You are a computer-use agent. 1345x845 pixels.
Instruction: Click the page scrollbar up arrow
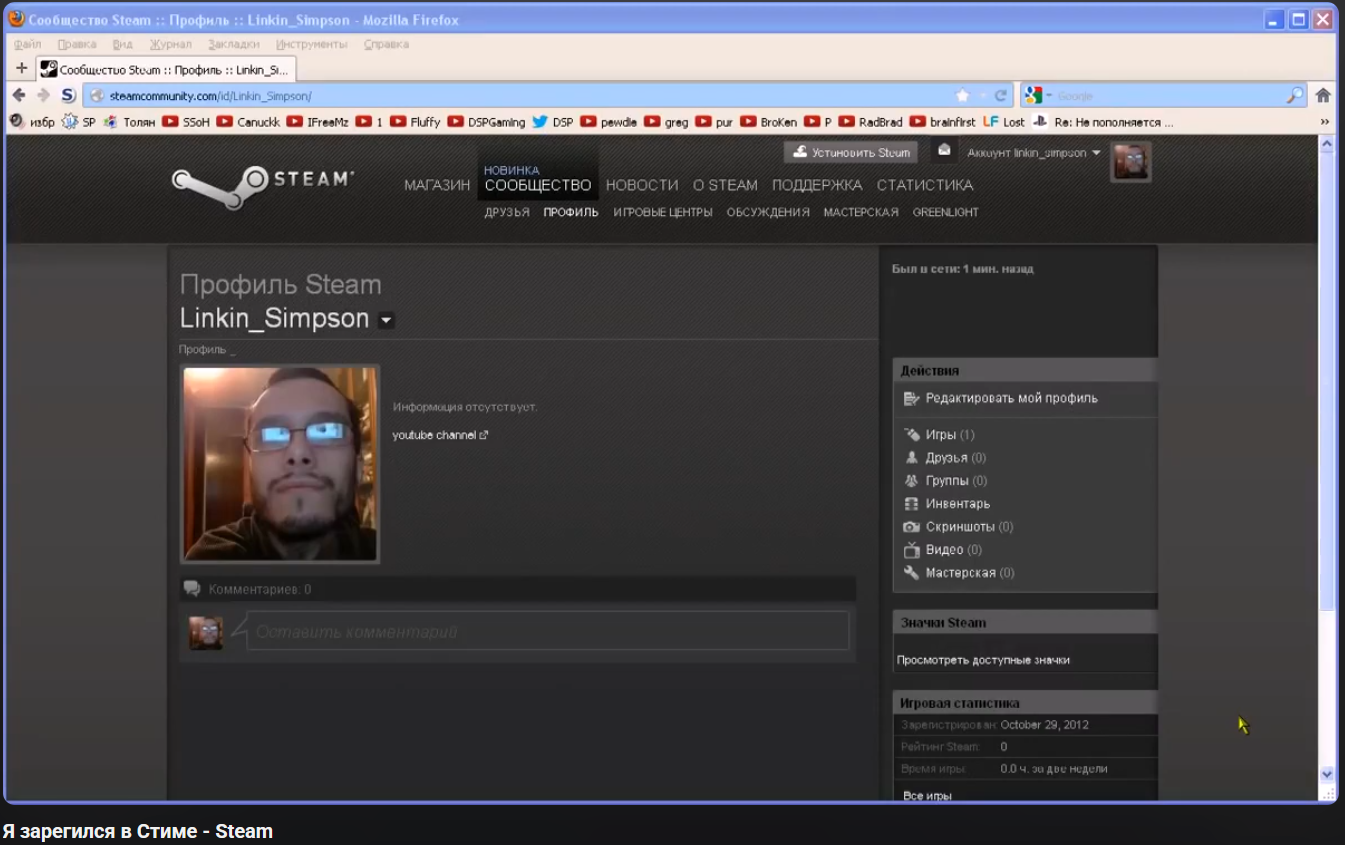(x=1327, y=144)
